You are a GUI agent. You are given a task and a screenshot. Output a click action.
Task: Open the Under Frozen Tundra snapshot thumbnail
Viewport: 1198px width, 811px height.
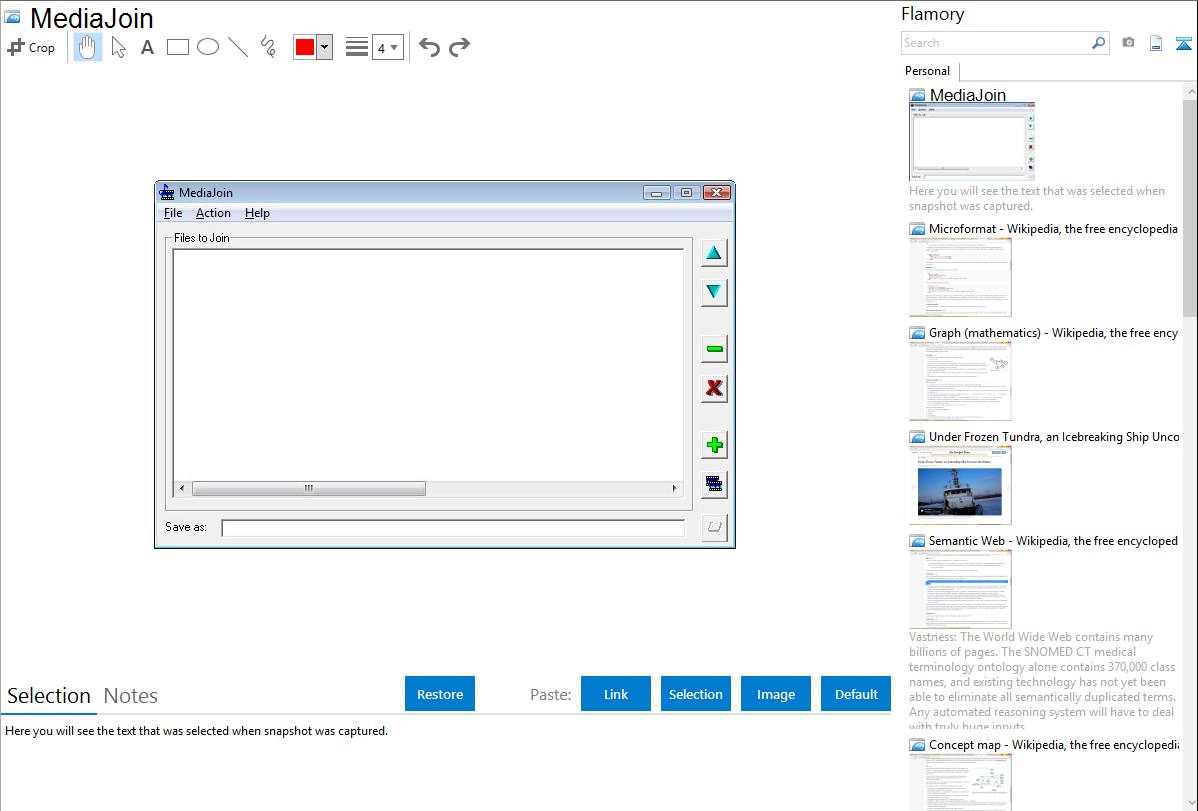[960, 485]
